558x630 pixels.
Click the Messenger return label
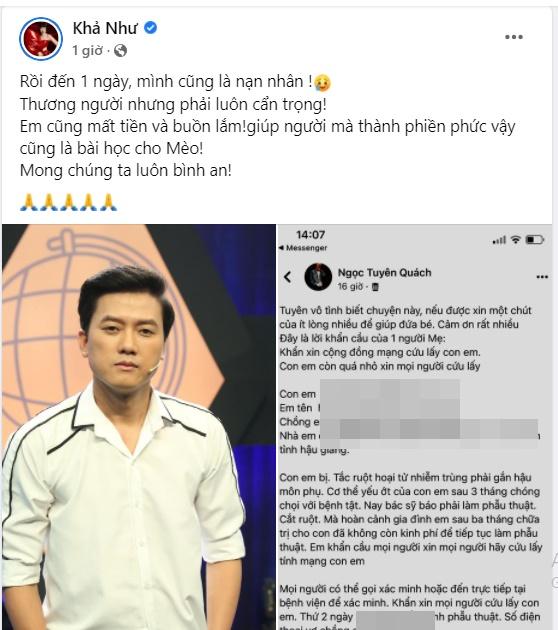click(x=303, y=248)
